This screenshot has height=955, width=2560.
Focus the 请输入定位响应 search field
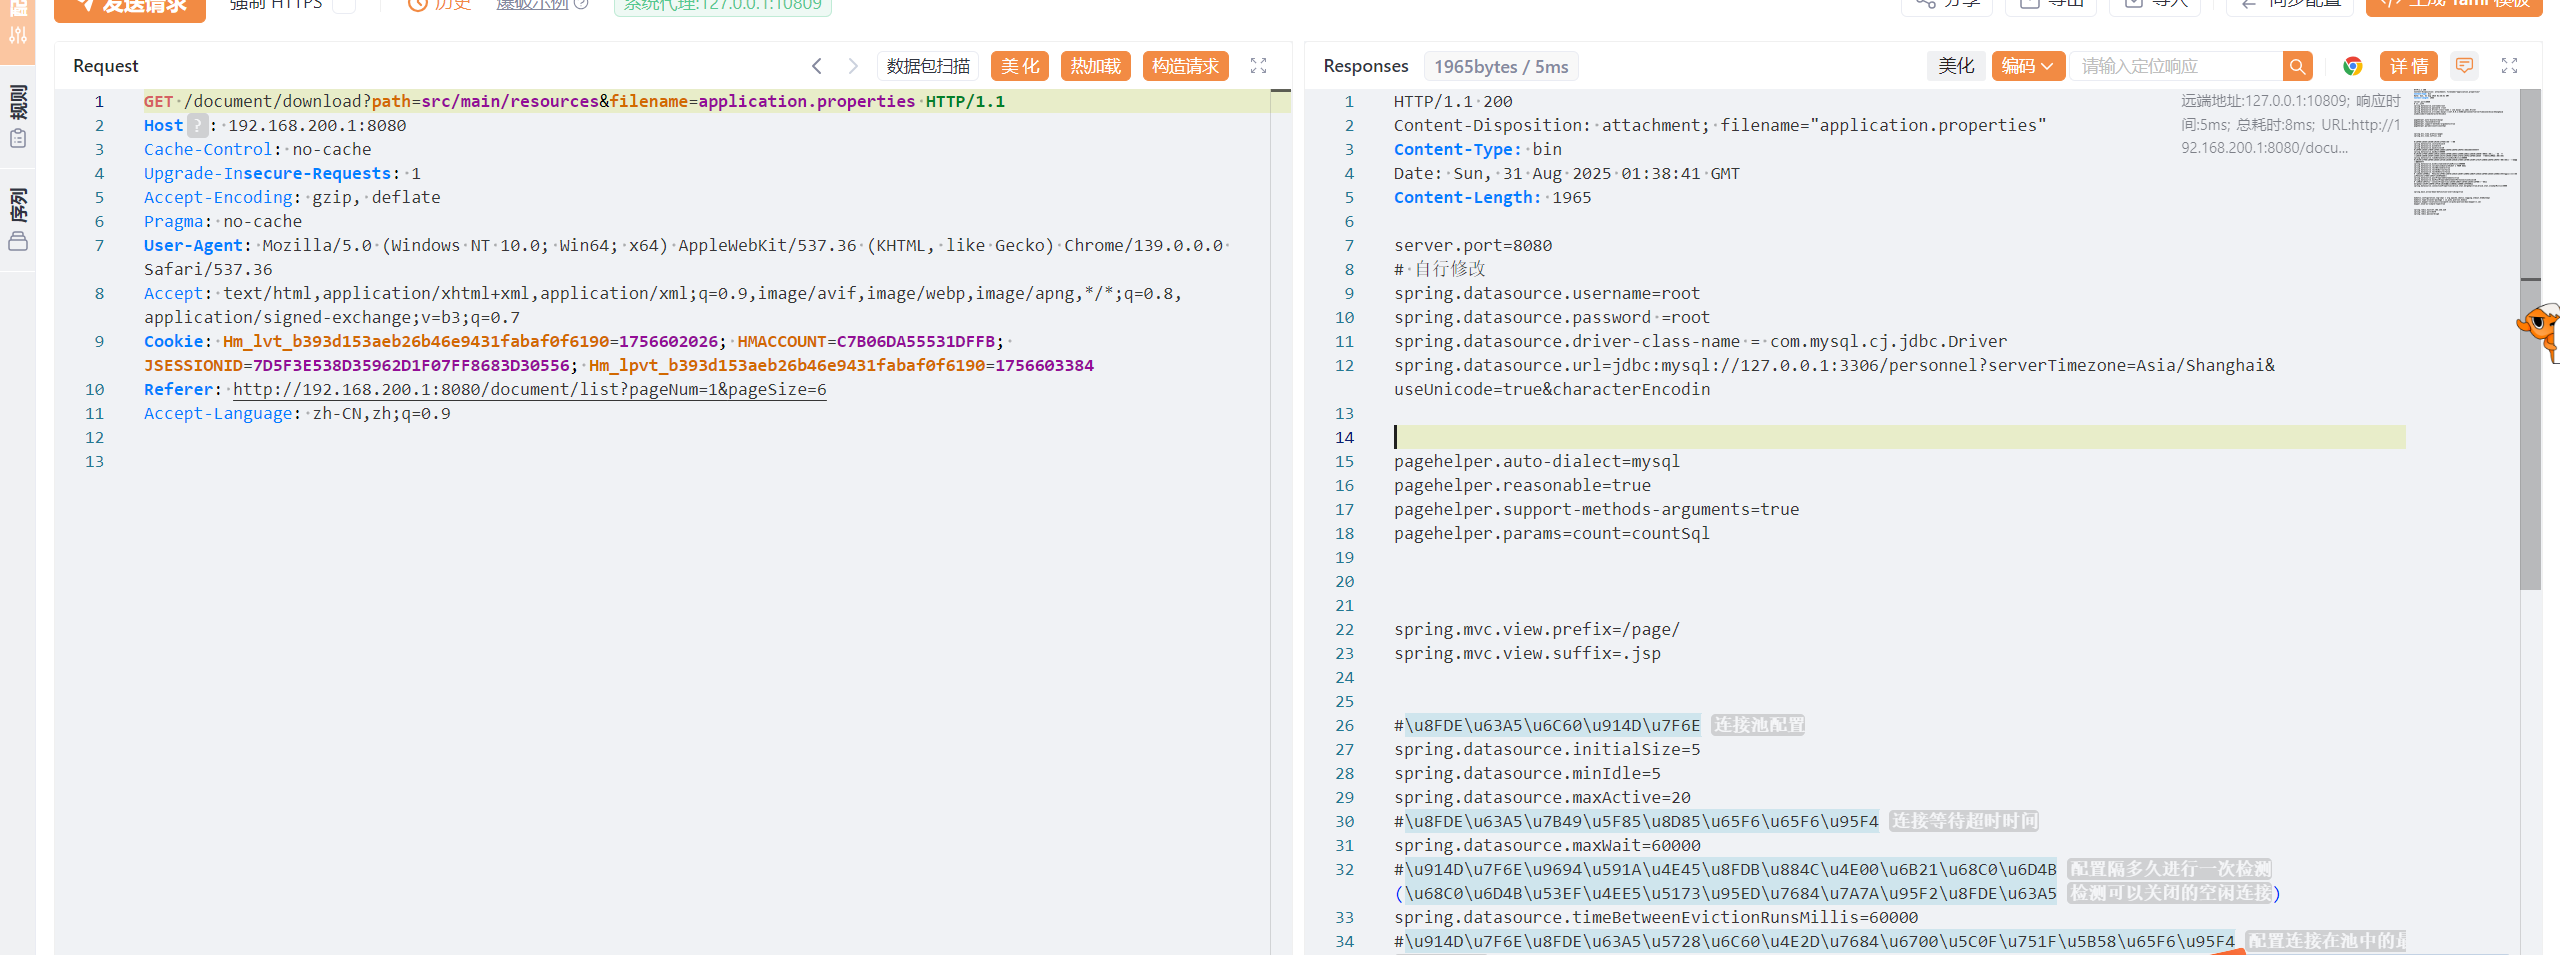[2175, 66]
